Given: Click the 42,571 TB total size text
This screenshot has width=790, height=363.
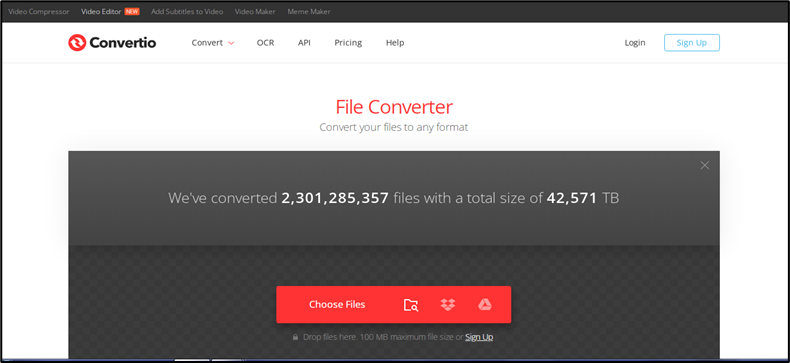Looking at the screenshot, I should tap(582, 198).
